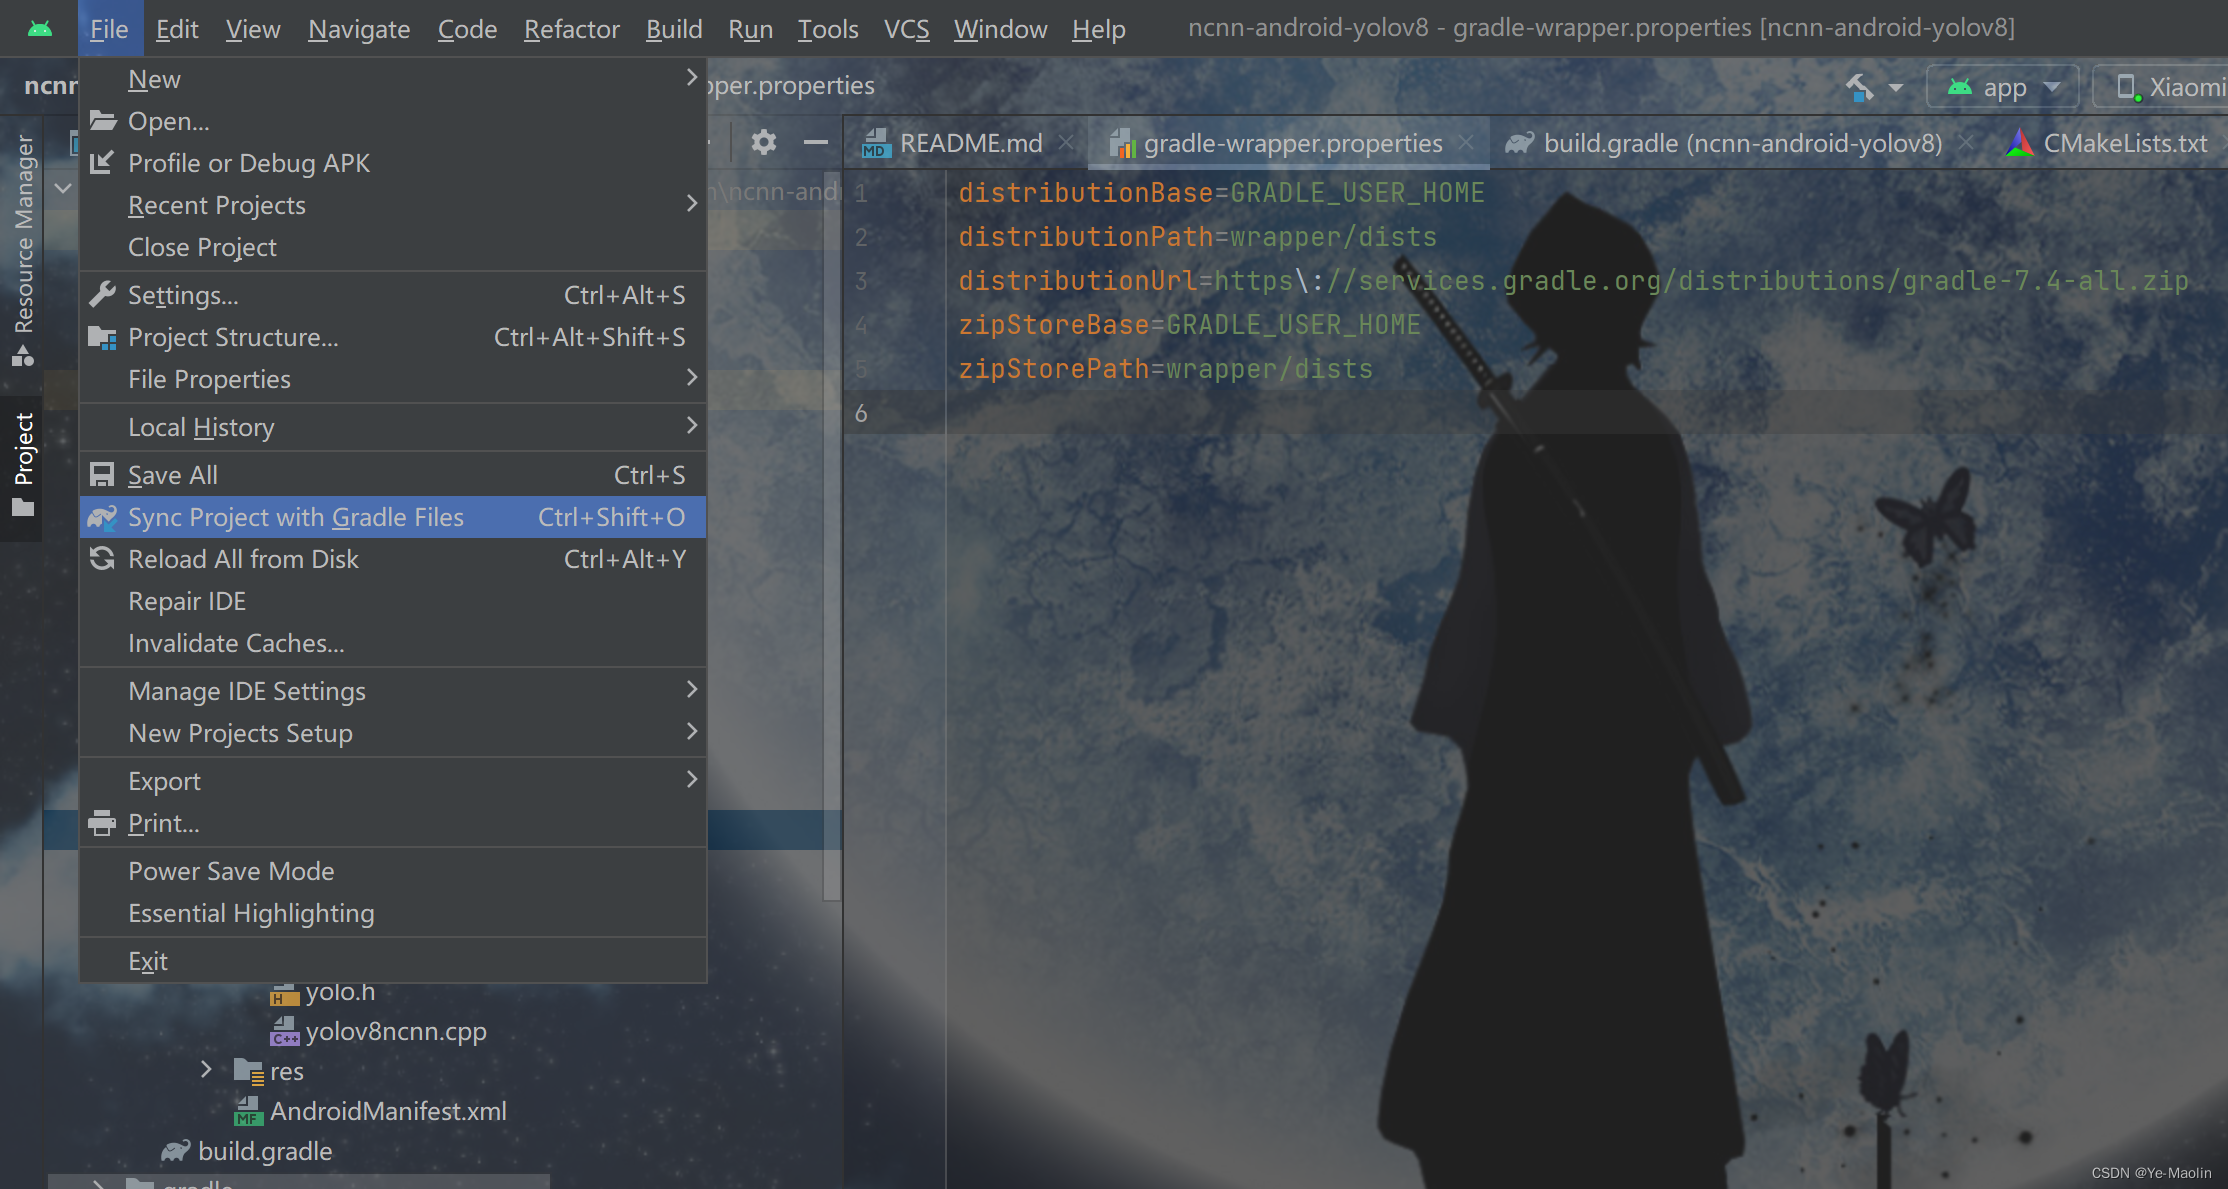The image size is (2228, 1189).
Task: Select yolov8ncnn.cpp in project tree
Action: [x=395, y=1031]
